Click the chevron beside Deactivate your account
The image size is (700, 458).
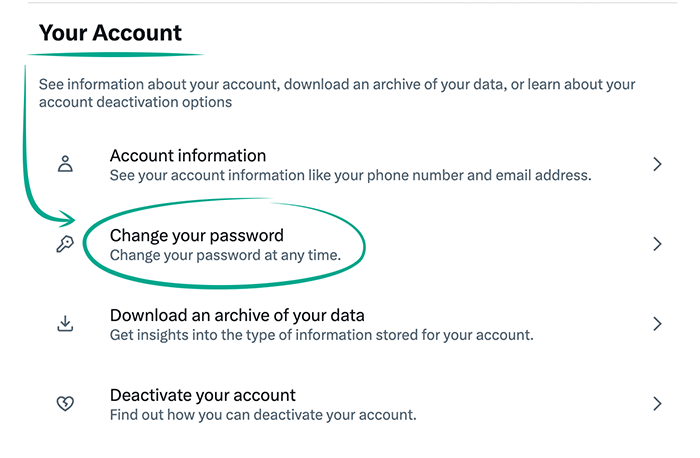pyautogui.click(x=657, y=404)
